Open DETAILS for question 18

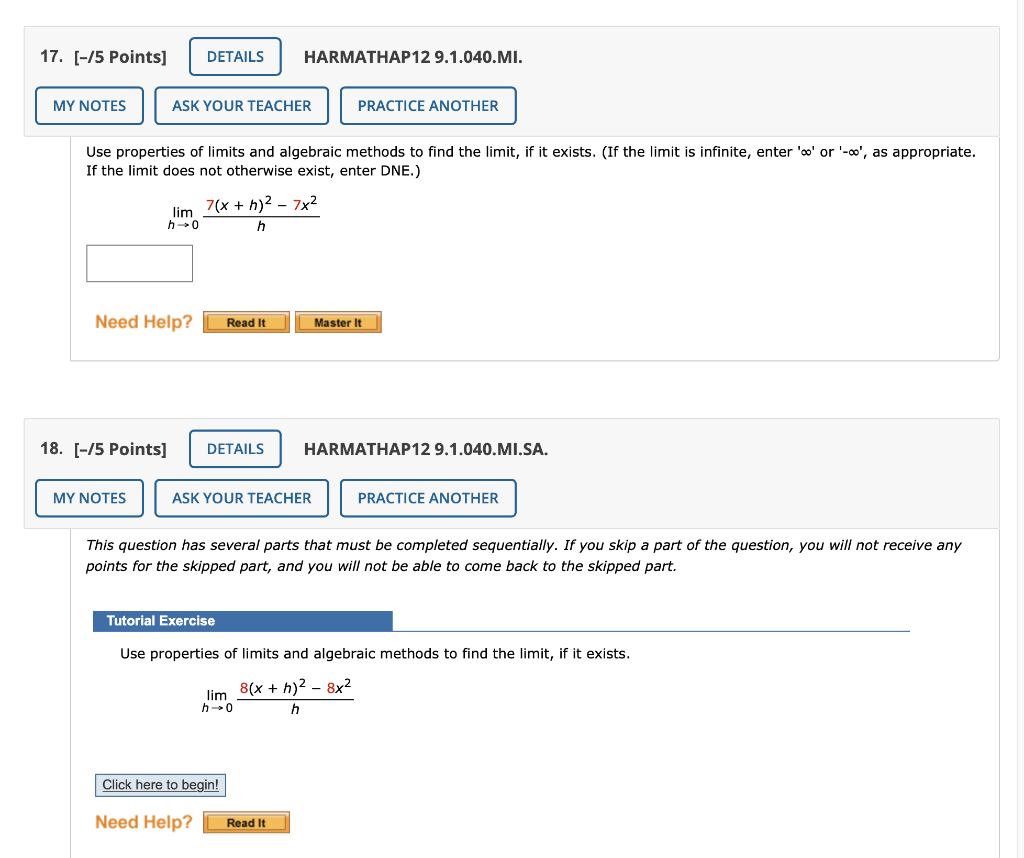point(235,449)
